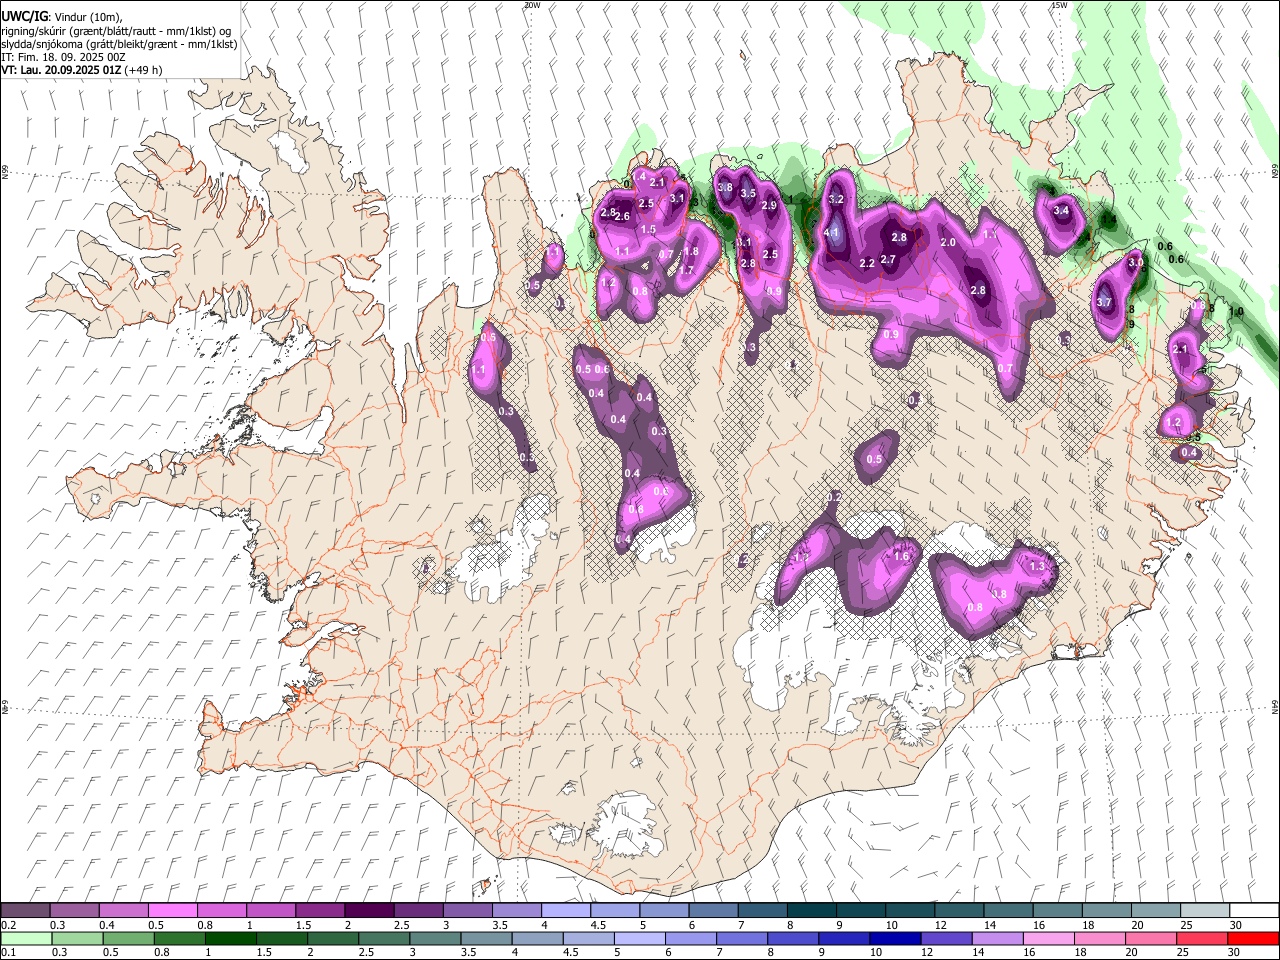The height and width of the screenshot is (960, 1280).
Task: Click the 3.0 snowfall value near the east coast
Action: point(1135,263)
